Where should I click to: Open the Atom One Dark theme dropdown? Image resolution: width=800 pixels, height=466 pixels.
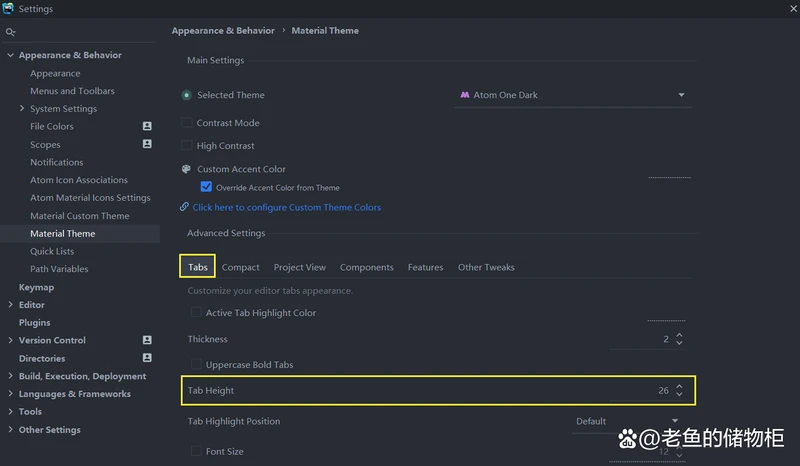572,95
